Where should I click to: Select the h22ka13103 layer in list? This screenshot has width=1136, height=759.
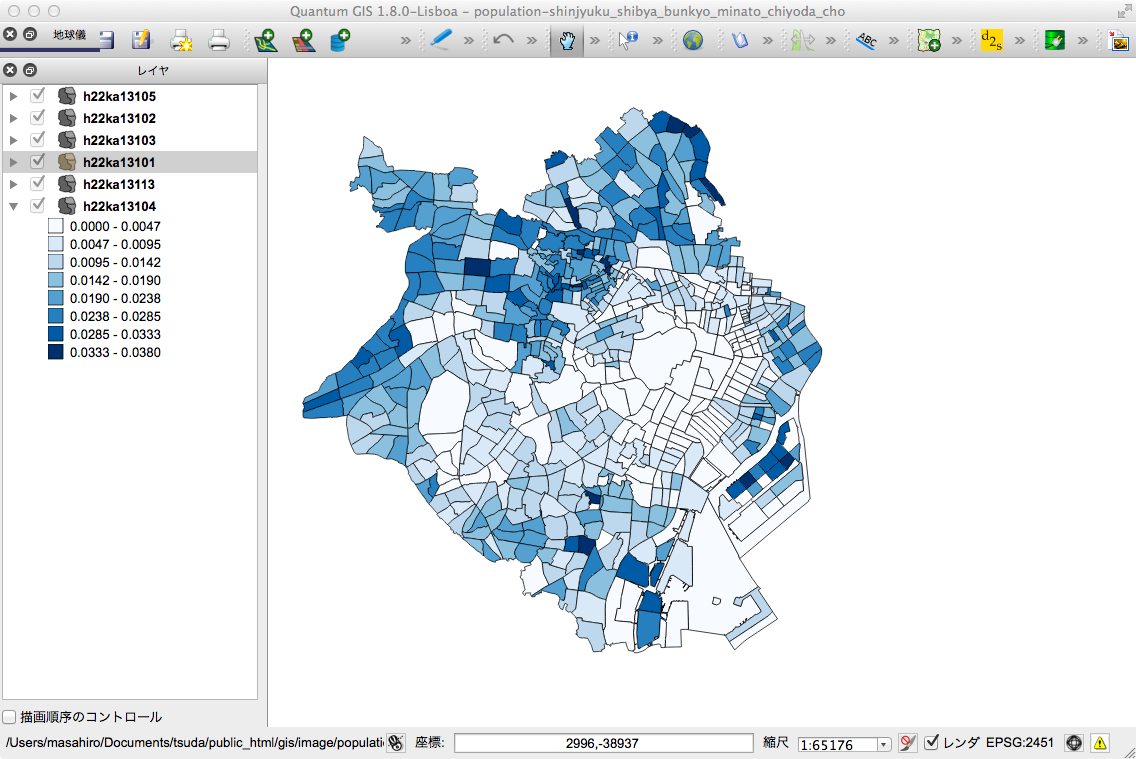click(118, 140)
